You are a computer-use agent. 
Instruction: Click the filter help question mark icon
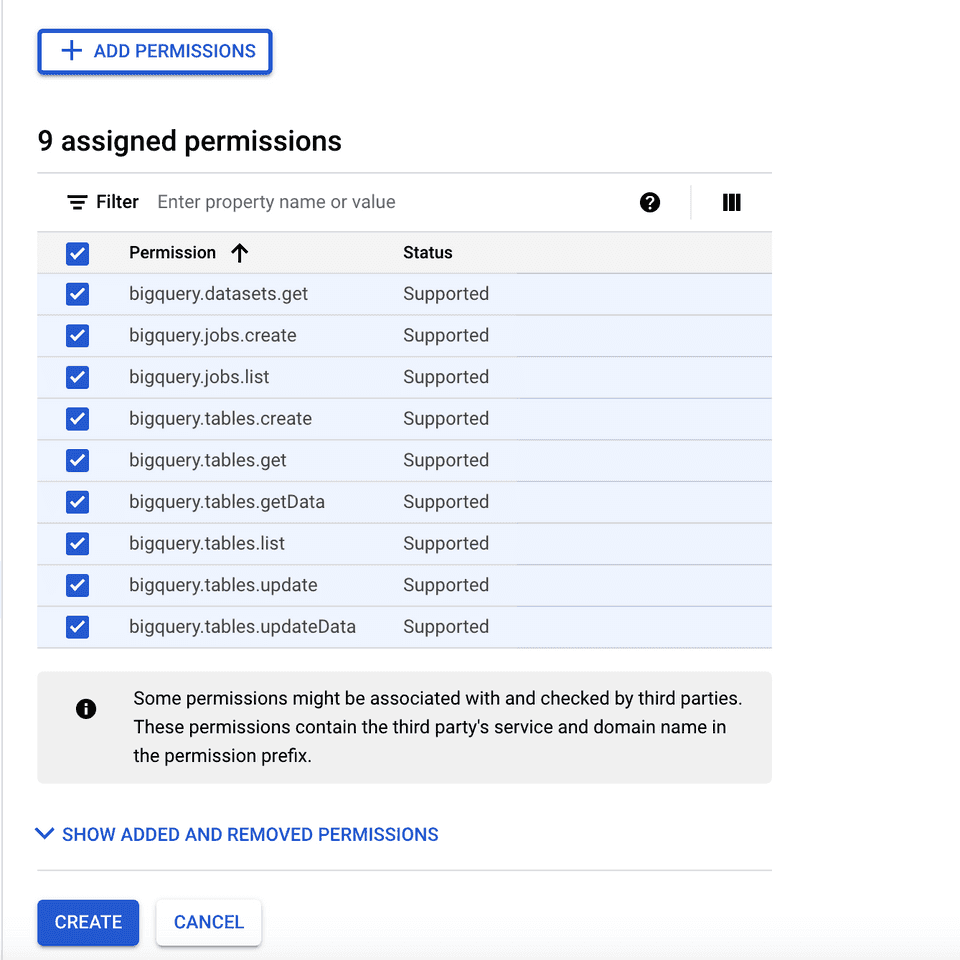[x=650, y=203]
